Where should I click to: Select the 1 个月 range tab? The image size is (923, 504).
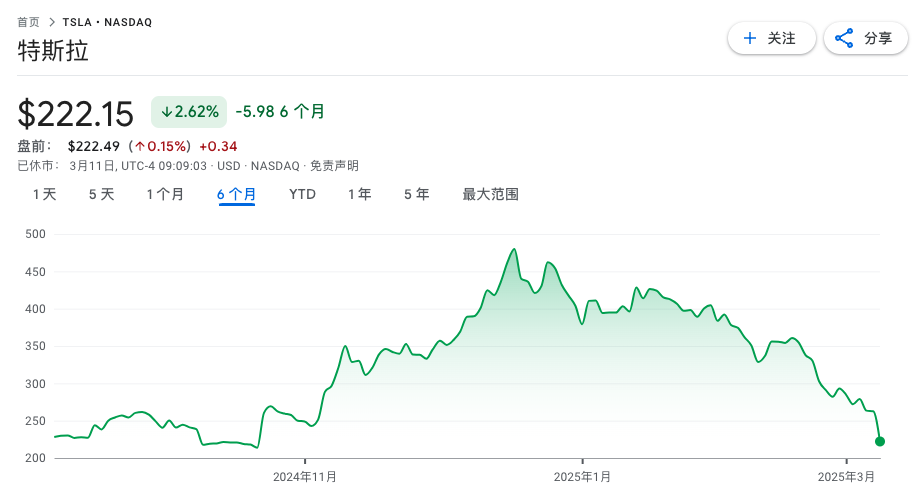coord(165,194)
